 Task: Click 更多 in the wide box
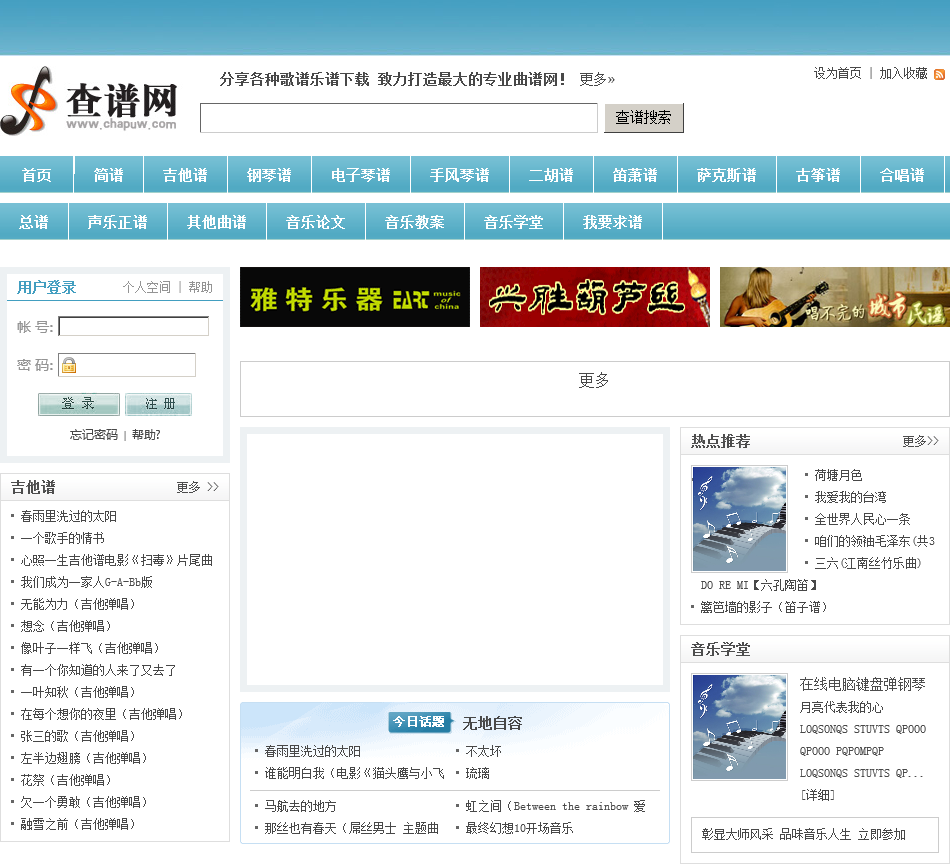click(x=594, y=380)
